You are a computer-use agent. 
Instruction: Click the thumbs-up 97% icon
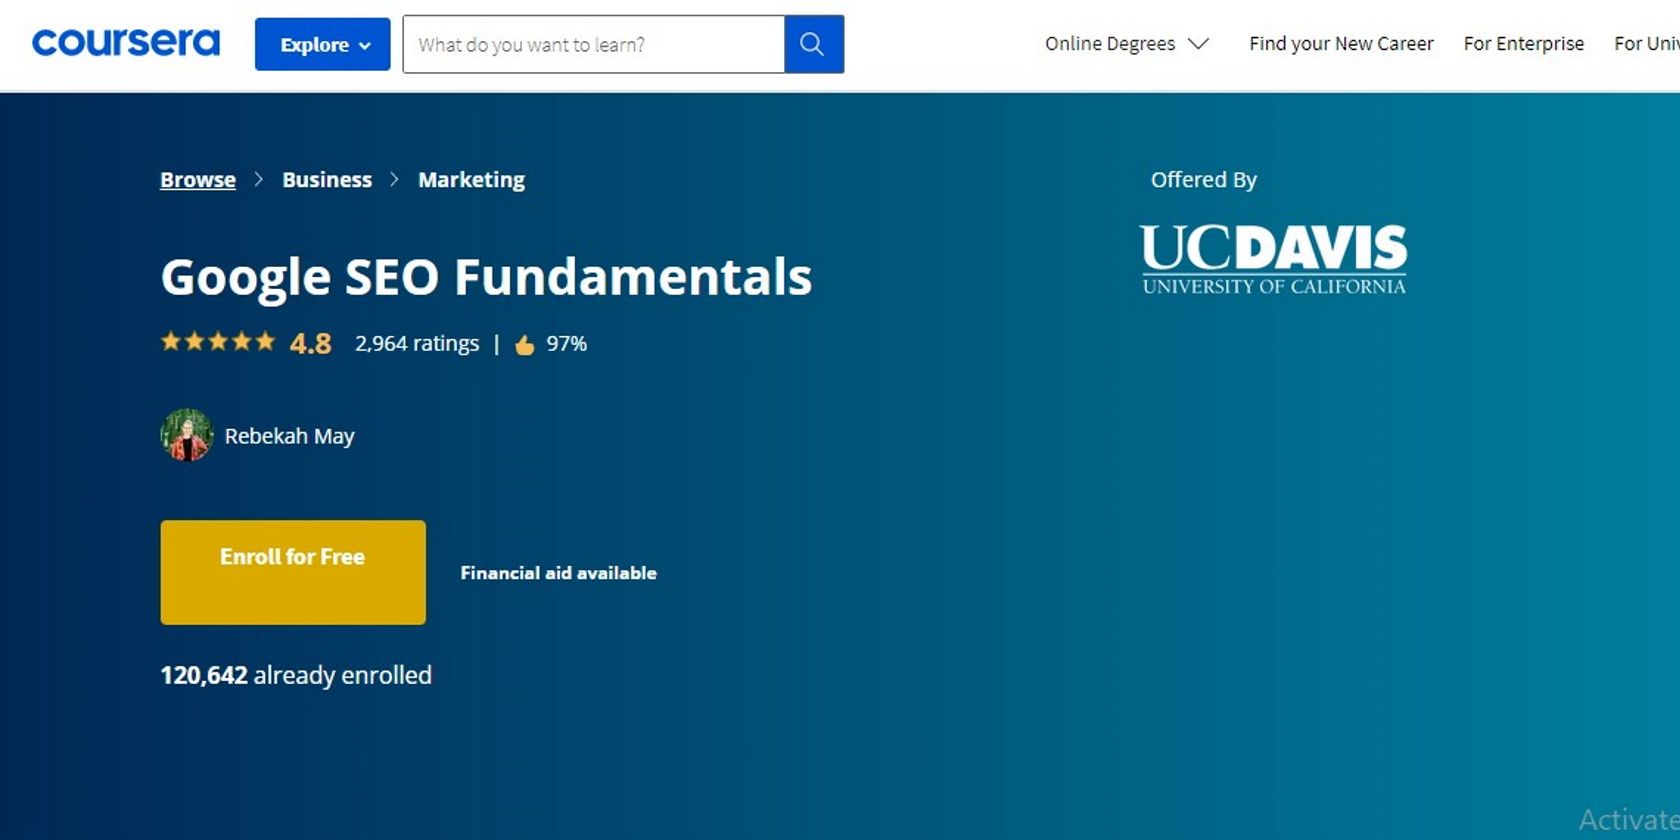click(525, 345)
